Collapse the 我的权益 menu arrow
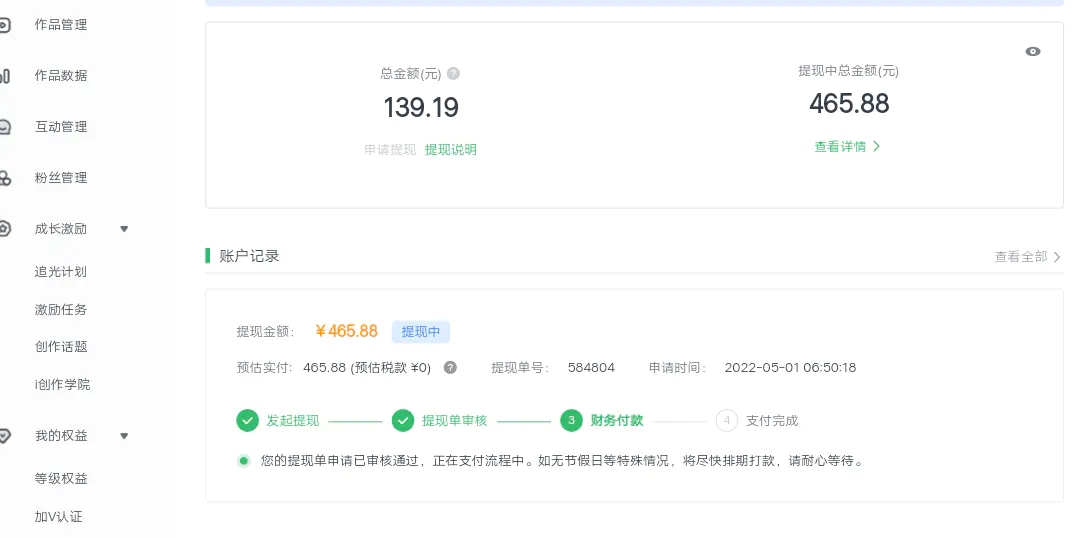Viewport: 1079px width, 538px height. pos(124,436)
